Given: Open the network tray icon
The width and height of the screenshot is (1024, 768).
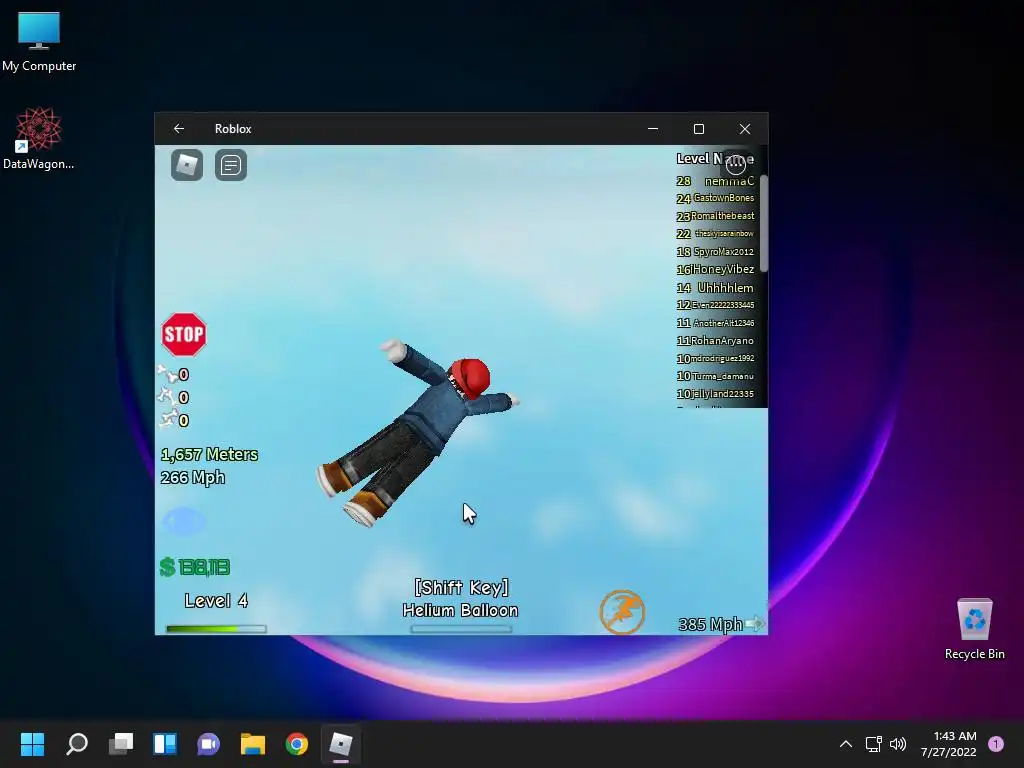Looking at the screenshot, I should pos(874,744).
